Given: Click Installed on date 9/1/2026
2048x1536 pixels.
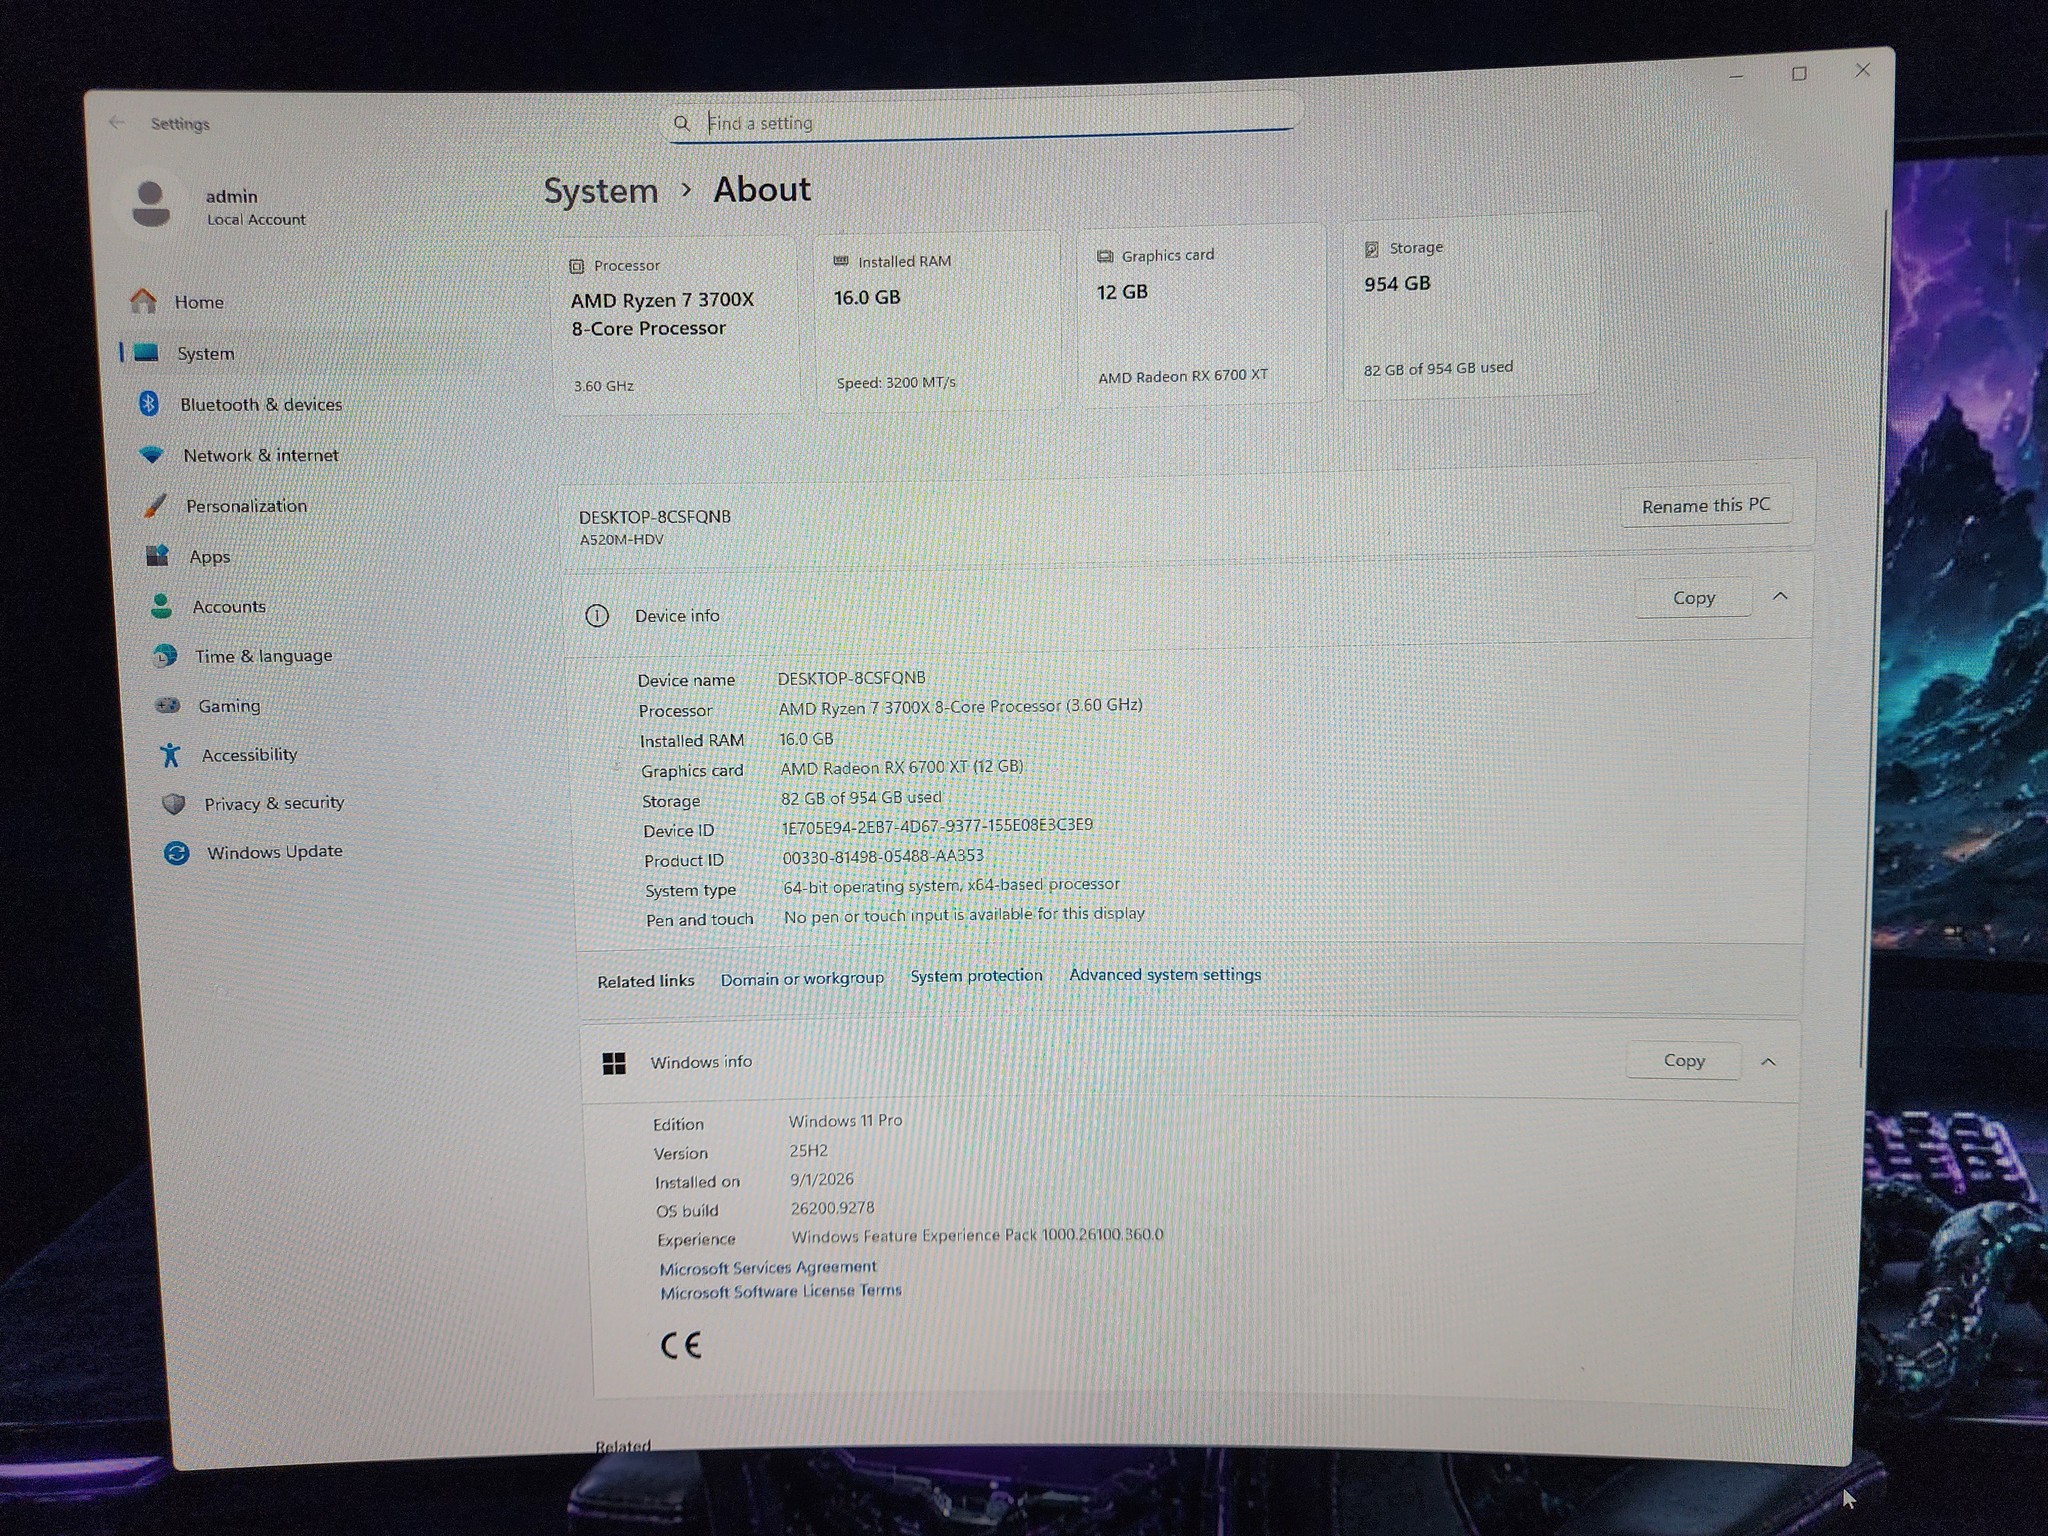Looking at the screenshot, I should tap(822, 1180).
